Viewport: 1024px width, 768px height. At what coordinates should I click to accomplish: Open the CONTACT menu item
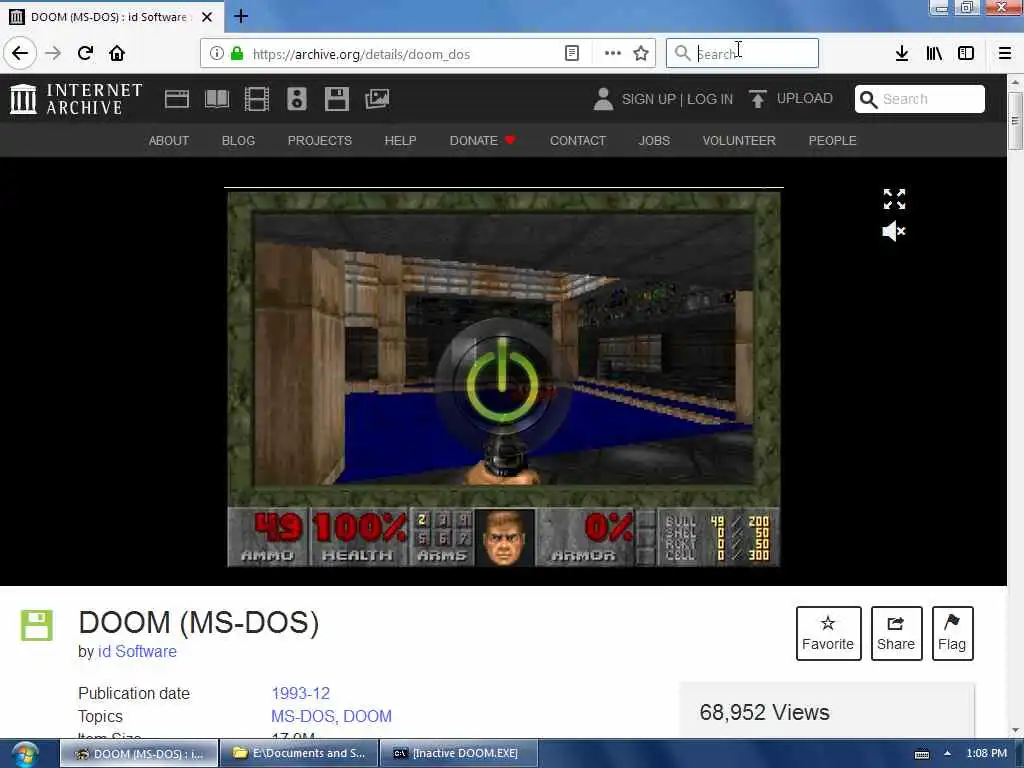tap(578, 140)
